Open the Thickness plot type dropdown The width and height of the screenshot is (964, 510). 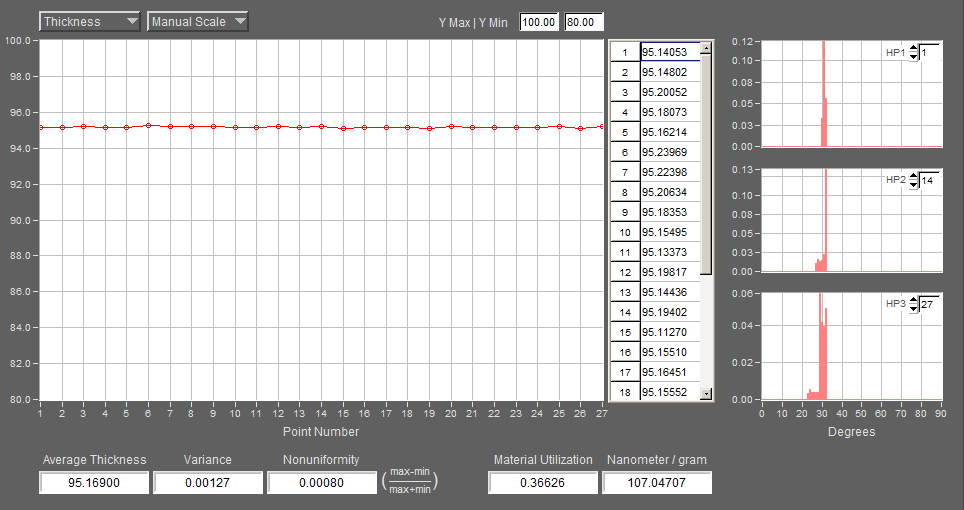tap(90, 22)
